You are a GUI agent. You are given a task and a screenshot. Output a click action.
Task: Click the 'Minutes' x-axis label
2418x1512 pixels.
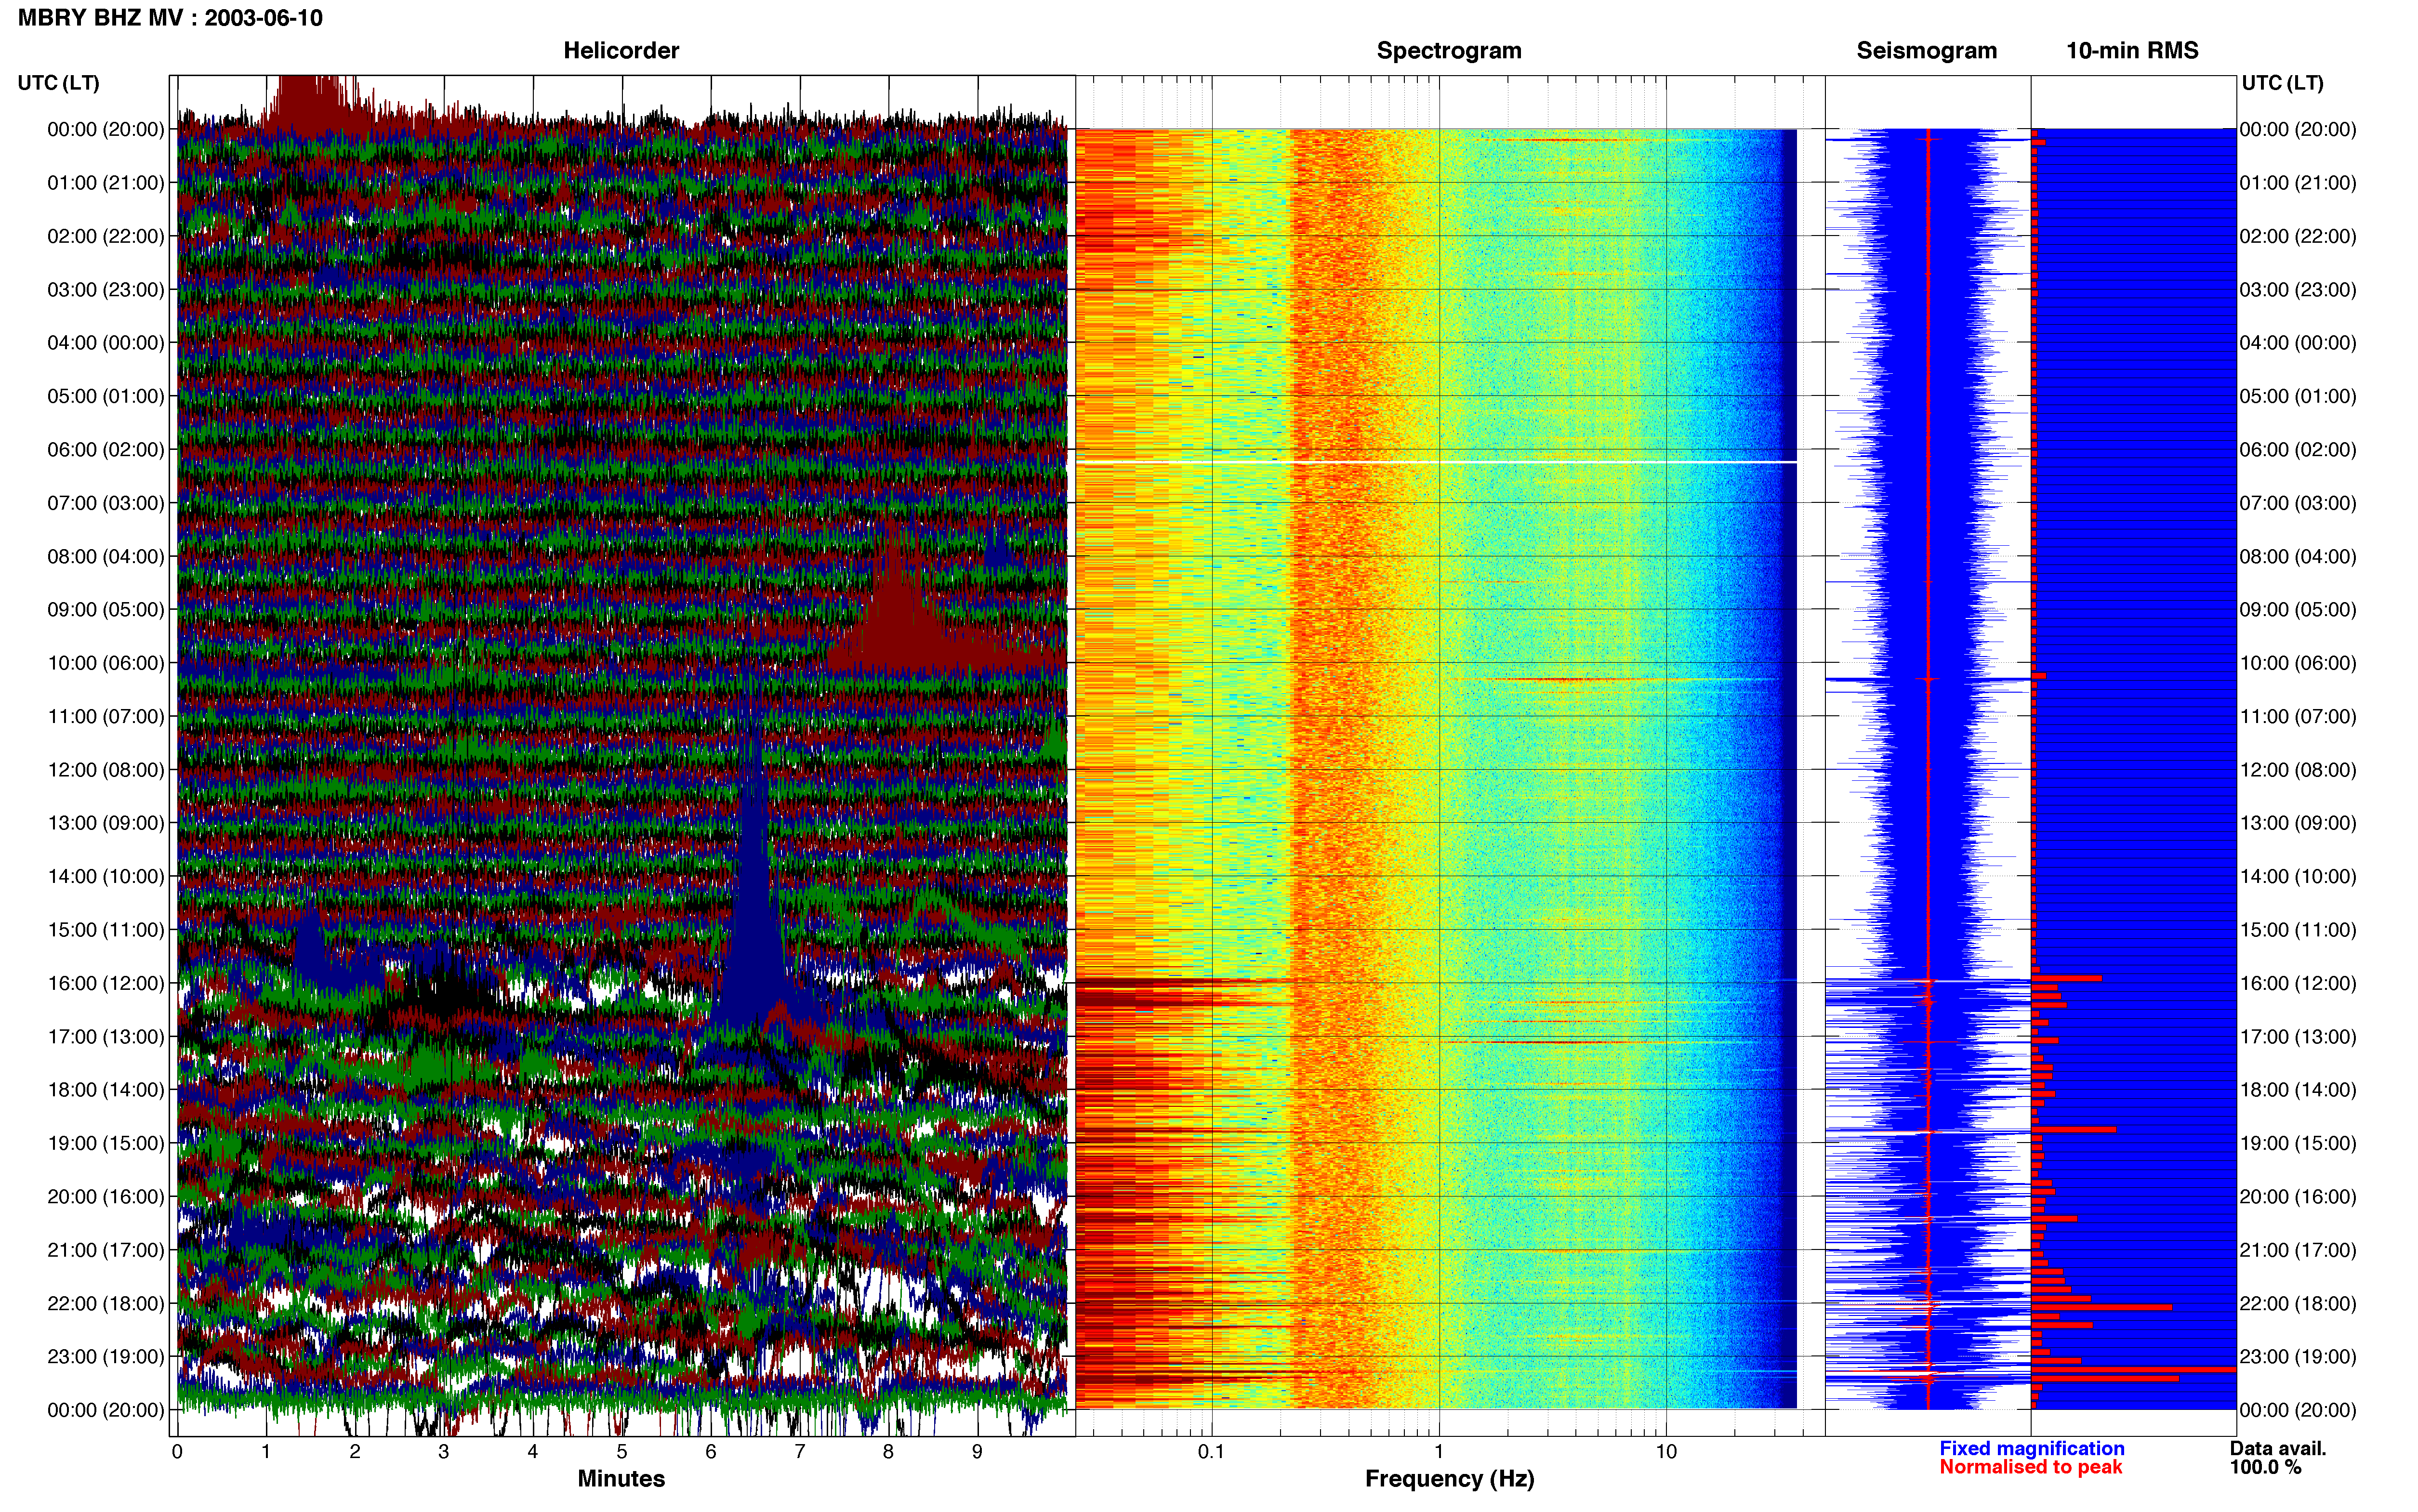(621, 1478)
